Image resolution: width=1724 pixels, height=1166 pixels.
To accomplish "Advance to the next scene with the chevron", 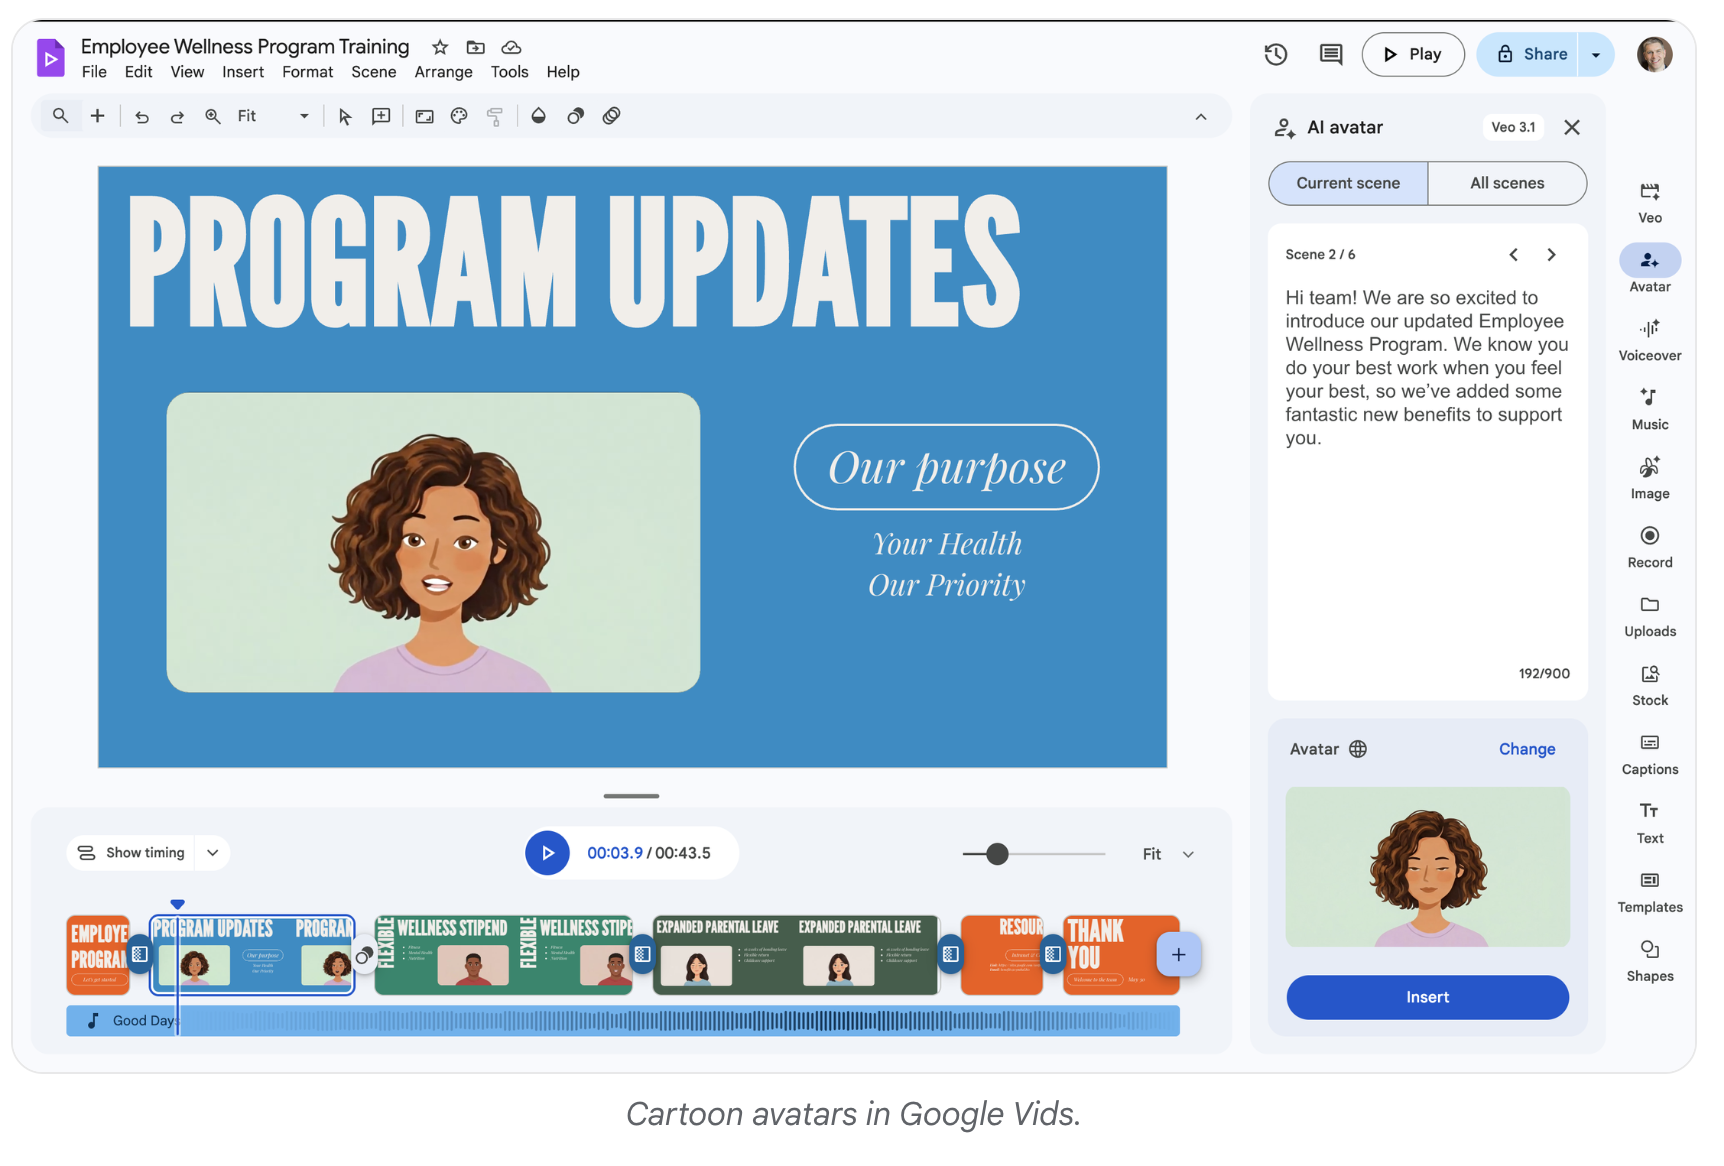I will pos(1551,254).
